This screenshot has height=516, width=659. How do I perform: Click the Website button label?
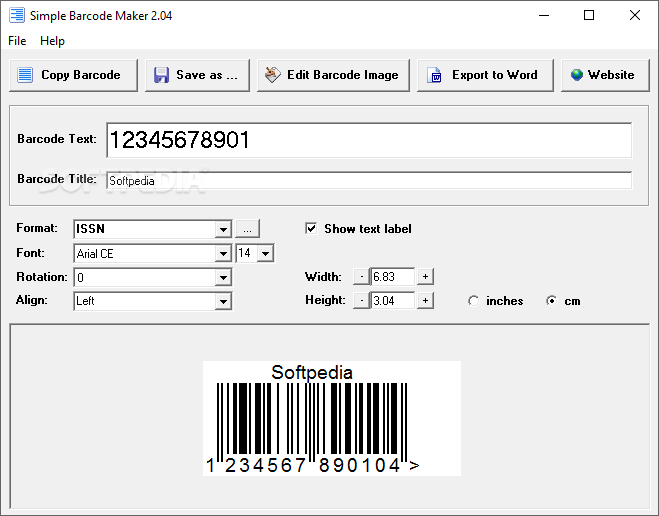point(611,75)
